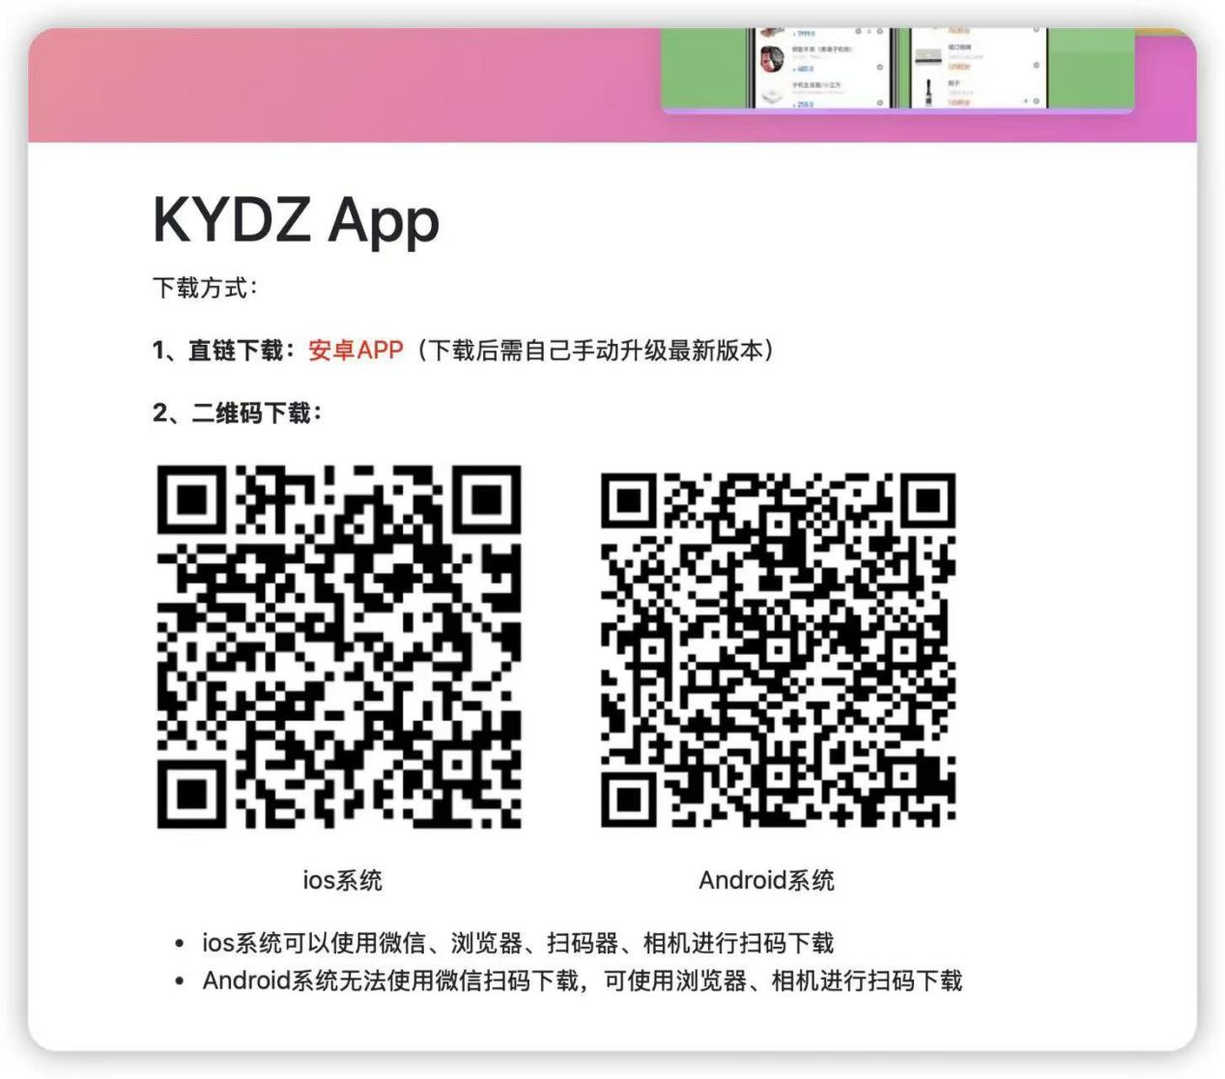Click the ios系统 caption under QR code
Viewport: 1225px width, 1079px height.
click(342, 880)
